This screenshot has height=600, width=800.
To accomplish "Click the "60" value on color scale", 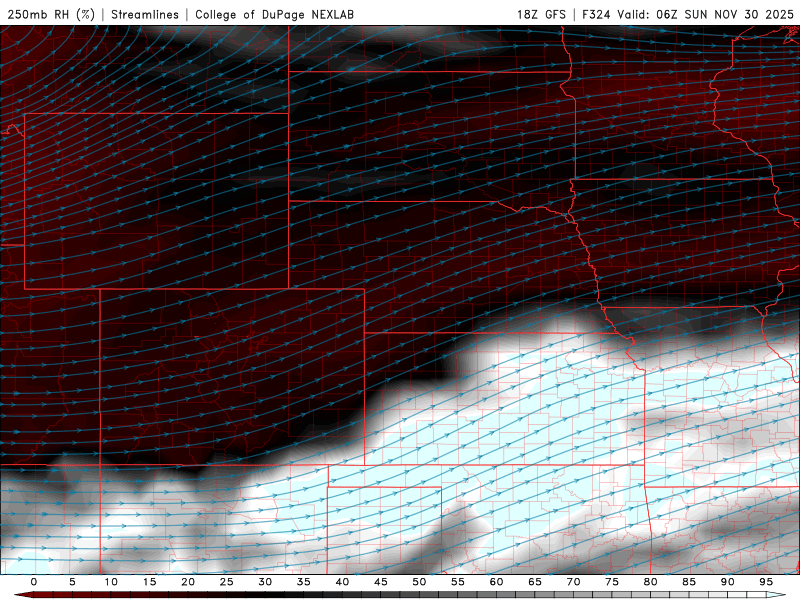I will tap(496, 582).
